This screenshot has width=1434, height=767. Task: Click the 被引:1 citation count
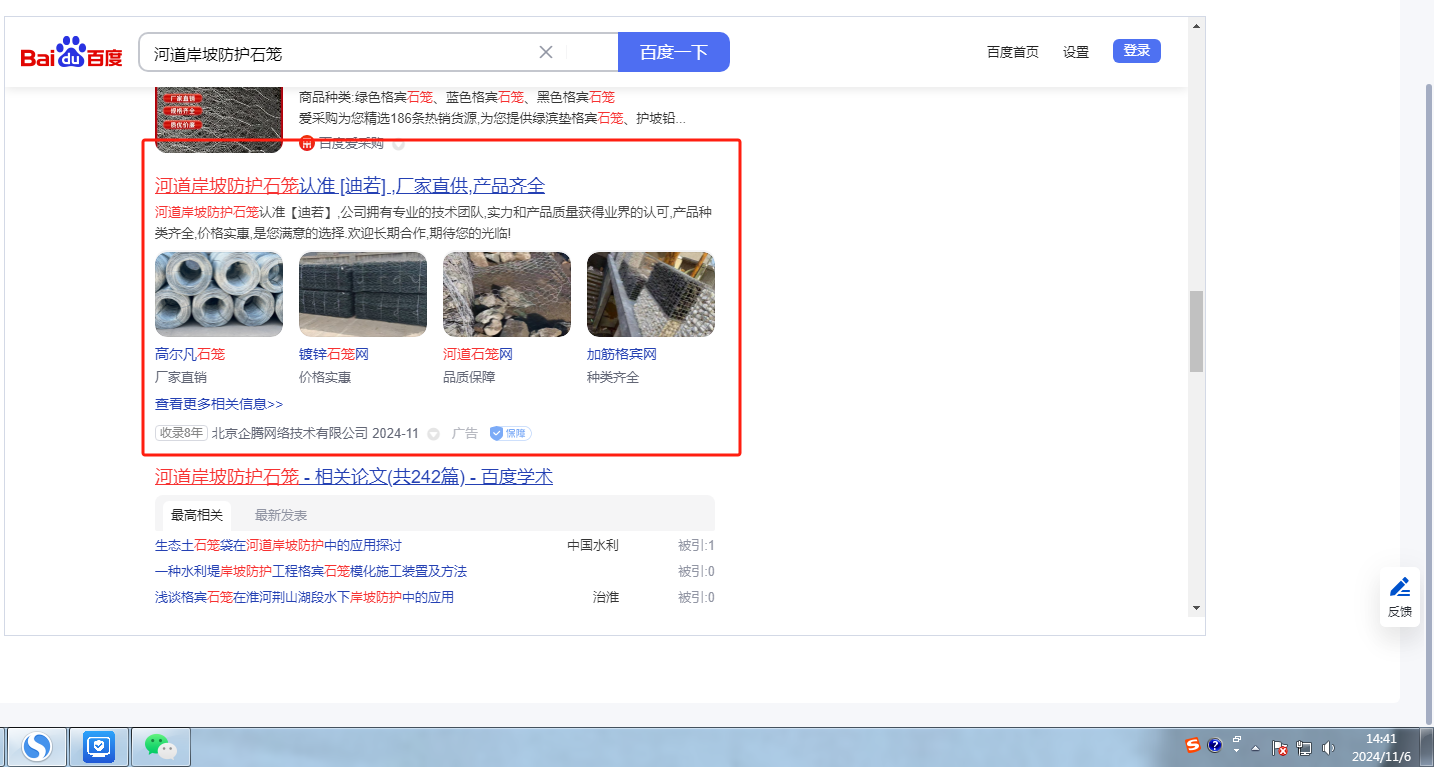696,545
